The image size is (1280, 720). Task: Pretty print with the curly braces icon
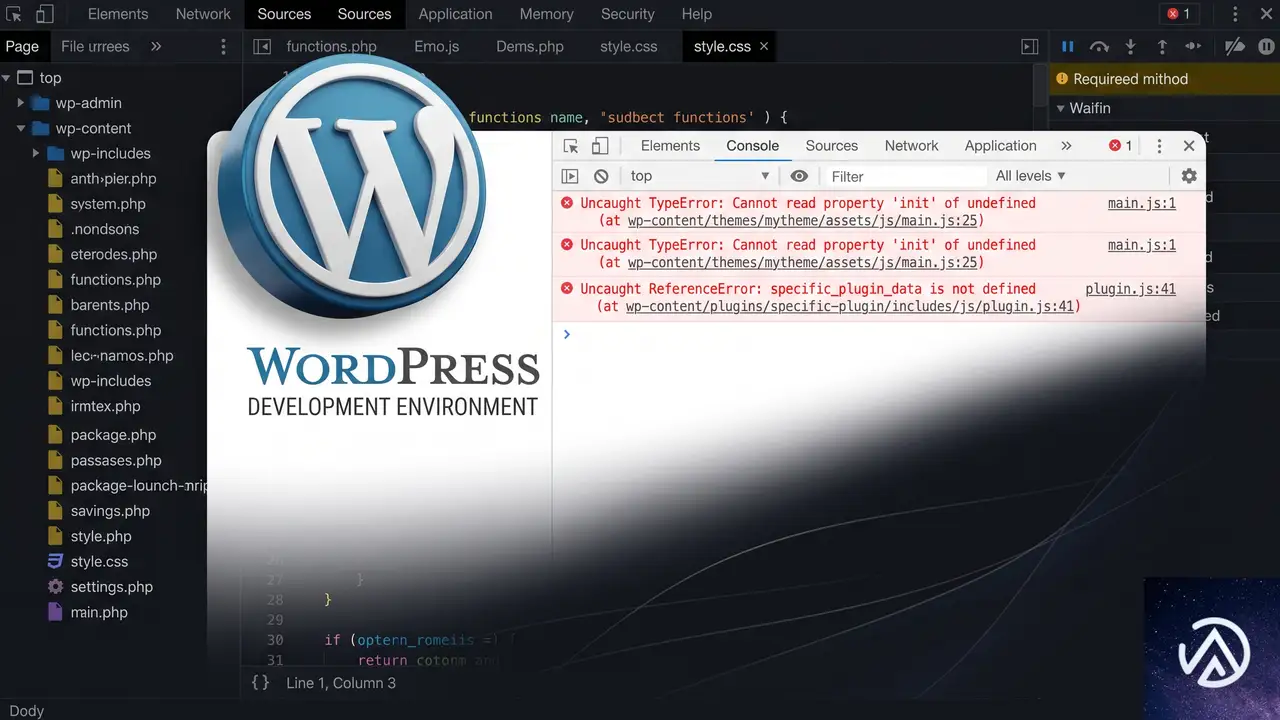pos(260,683)
